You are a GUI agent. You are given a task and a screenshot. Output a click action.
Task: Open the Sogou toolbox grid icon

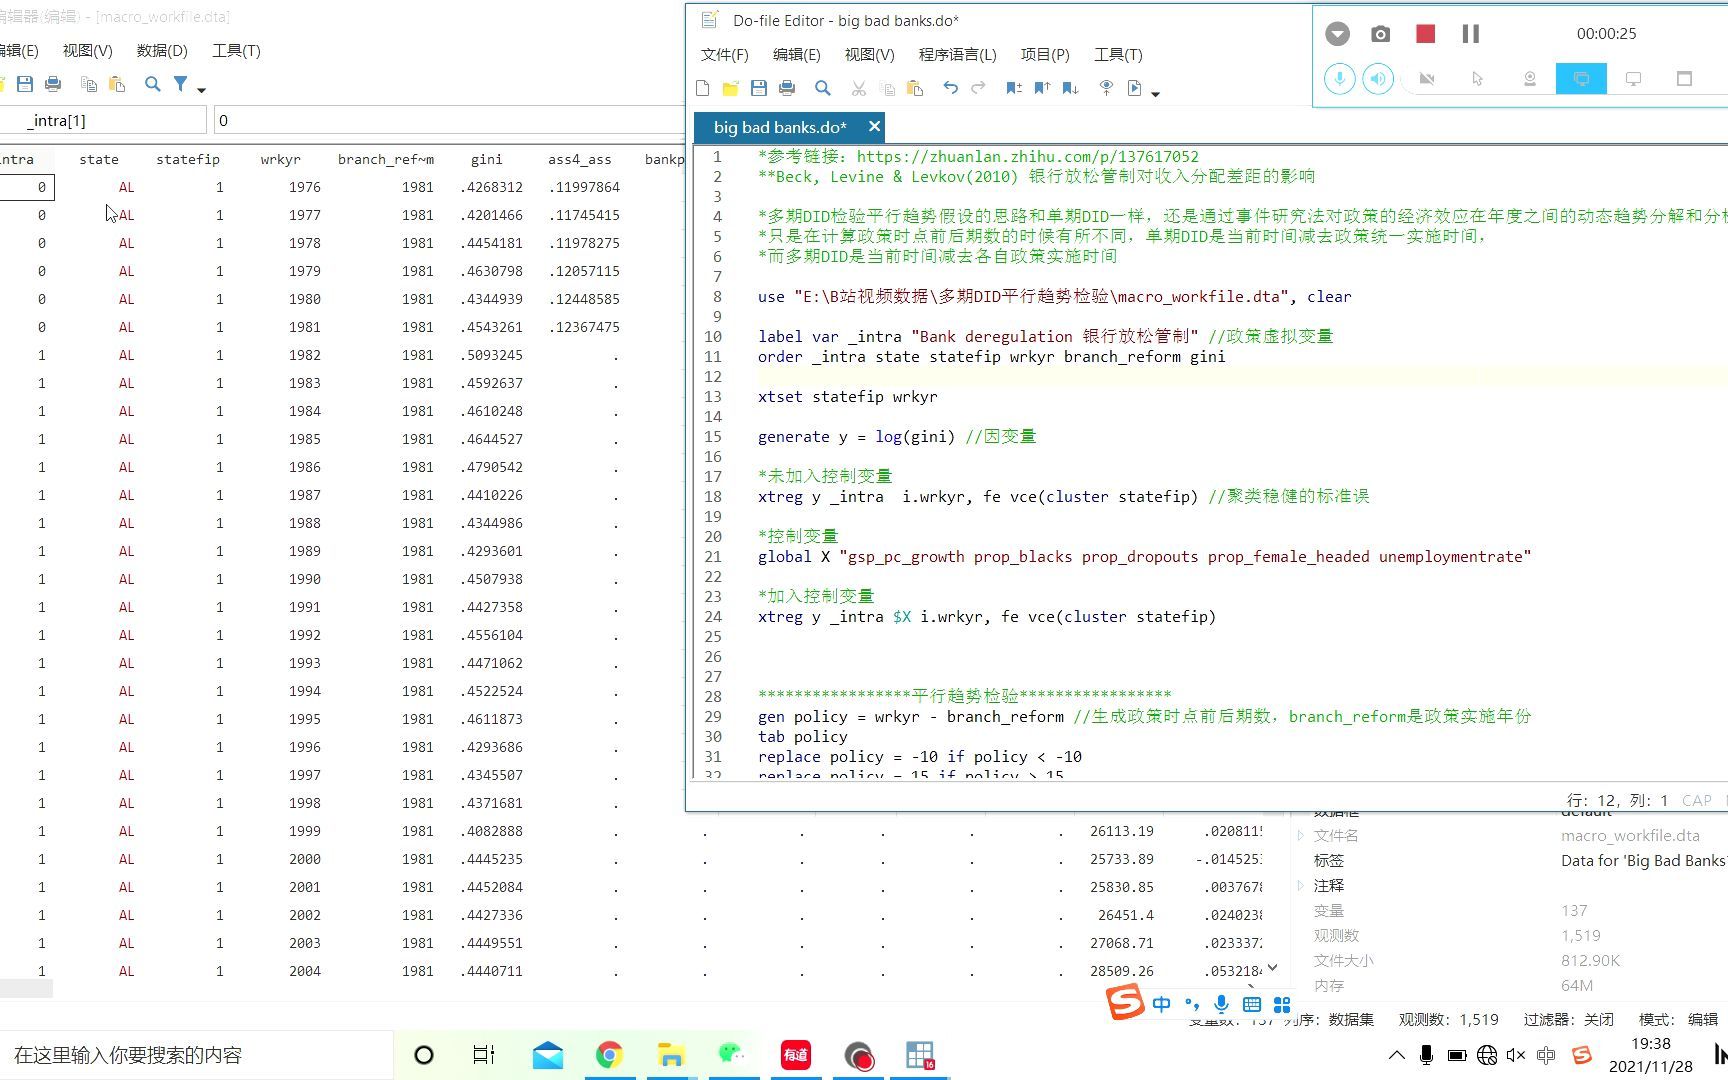click(x=1282, y=1004)
